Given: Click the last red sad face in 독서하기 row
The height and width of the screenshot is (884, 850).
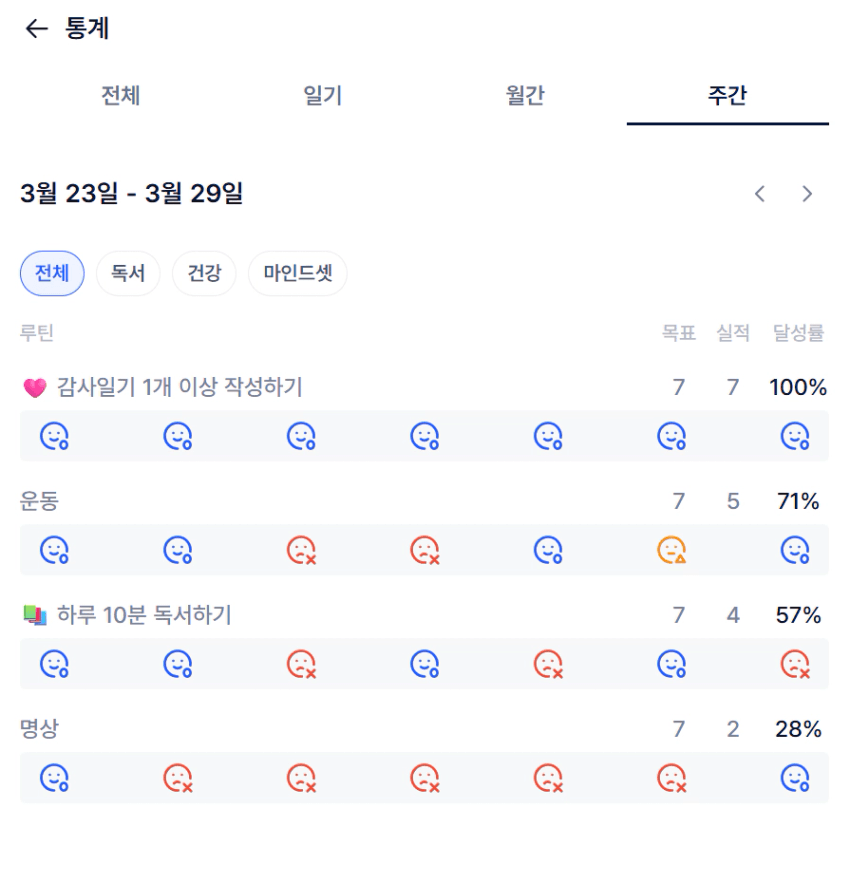Looking at the screenshot, I should click(x=795, y=664).
